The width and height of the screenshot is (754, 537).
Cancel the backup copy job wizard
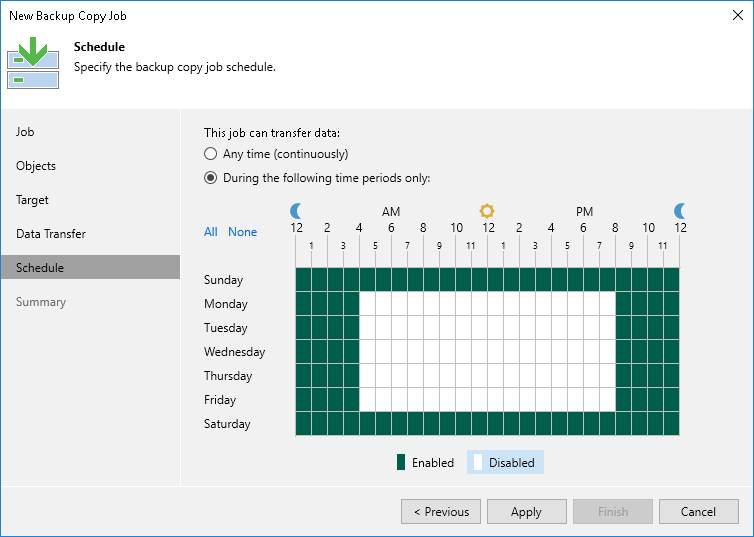pos(698,512)
